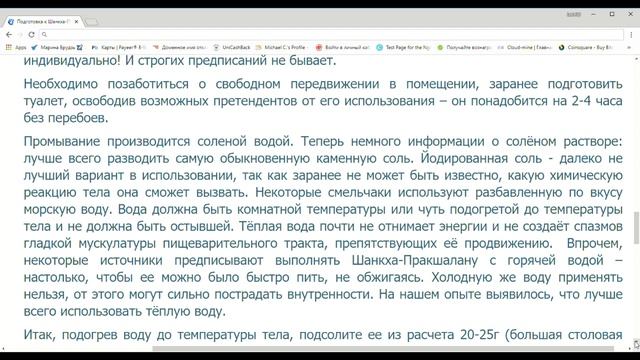Expand the bookmarks overflow chevron
This screenshot has height=360, width=640.
tap(629, 47)
